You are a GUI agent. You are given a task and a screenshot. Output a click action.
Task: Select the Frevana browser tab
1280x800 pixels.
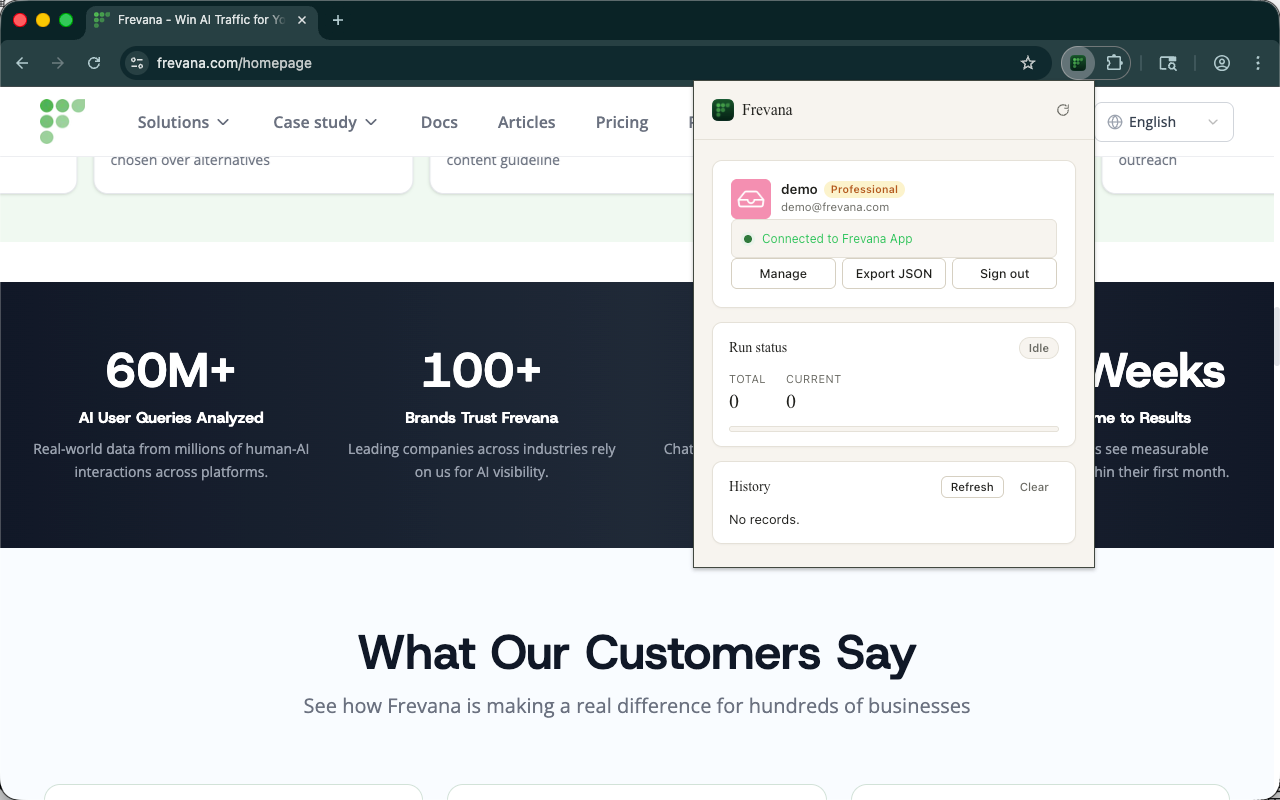[202, 20]
